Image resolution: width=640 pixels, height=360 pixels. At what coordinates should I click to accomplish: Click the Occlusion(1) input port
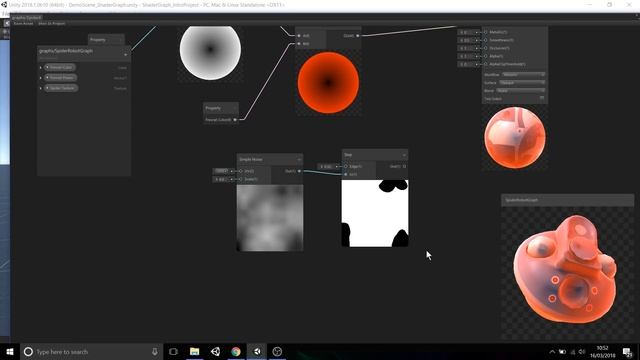[x=486, y=48]
